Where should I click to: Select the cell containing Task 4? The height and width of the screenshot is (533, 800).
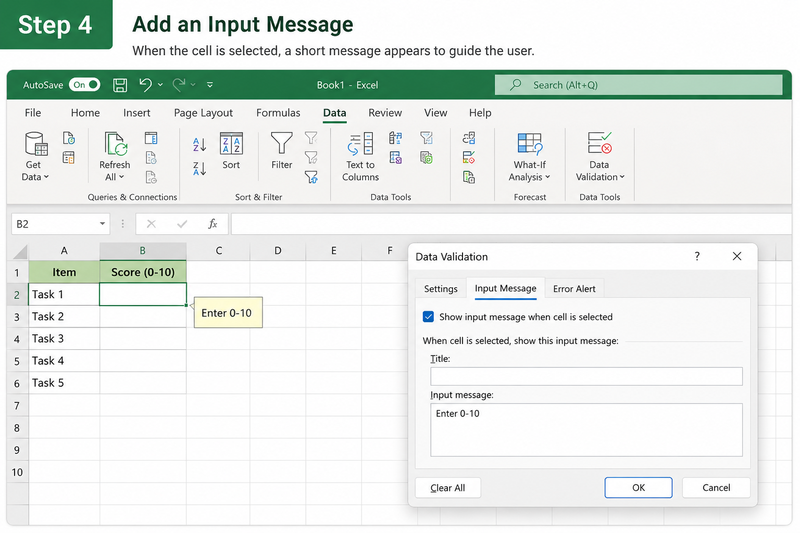(64, 361)
